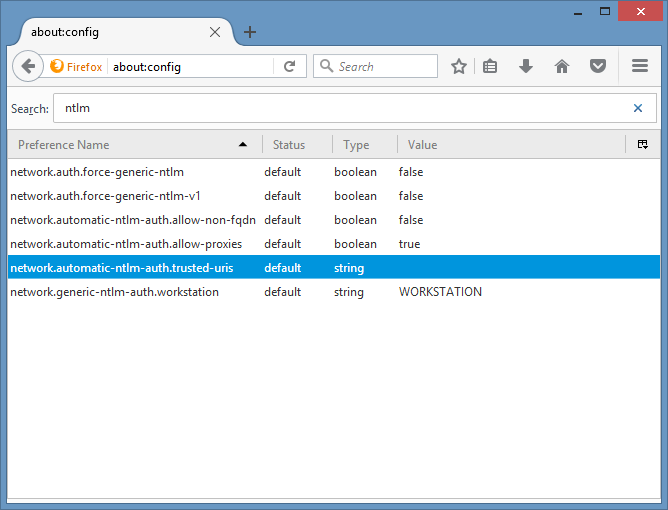Close the about:config tab

coord(215,32)
